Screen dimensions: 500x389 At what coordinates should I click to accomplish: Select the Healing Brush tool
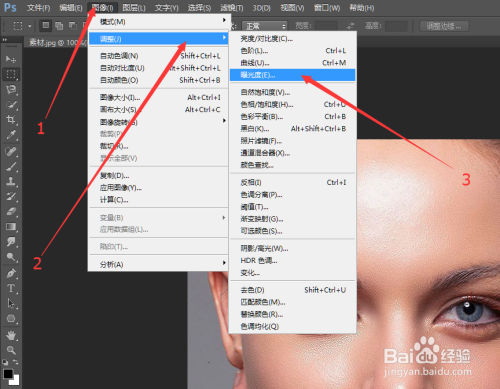[x=11, y=152]
